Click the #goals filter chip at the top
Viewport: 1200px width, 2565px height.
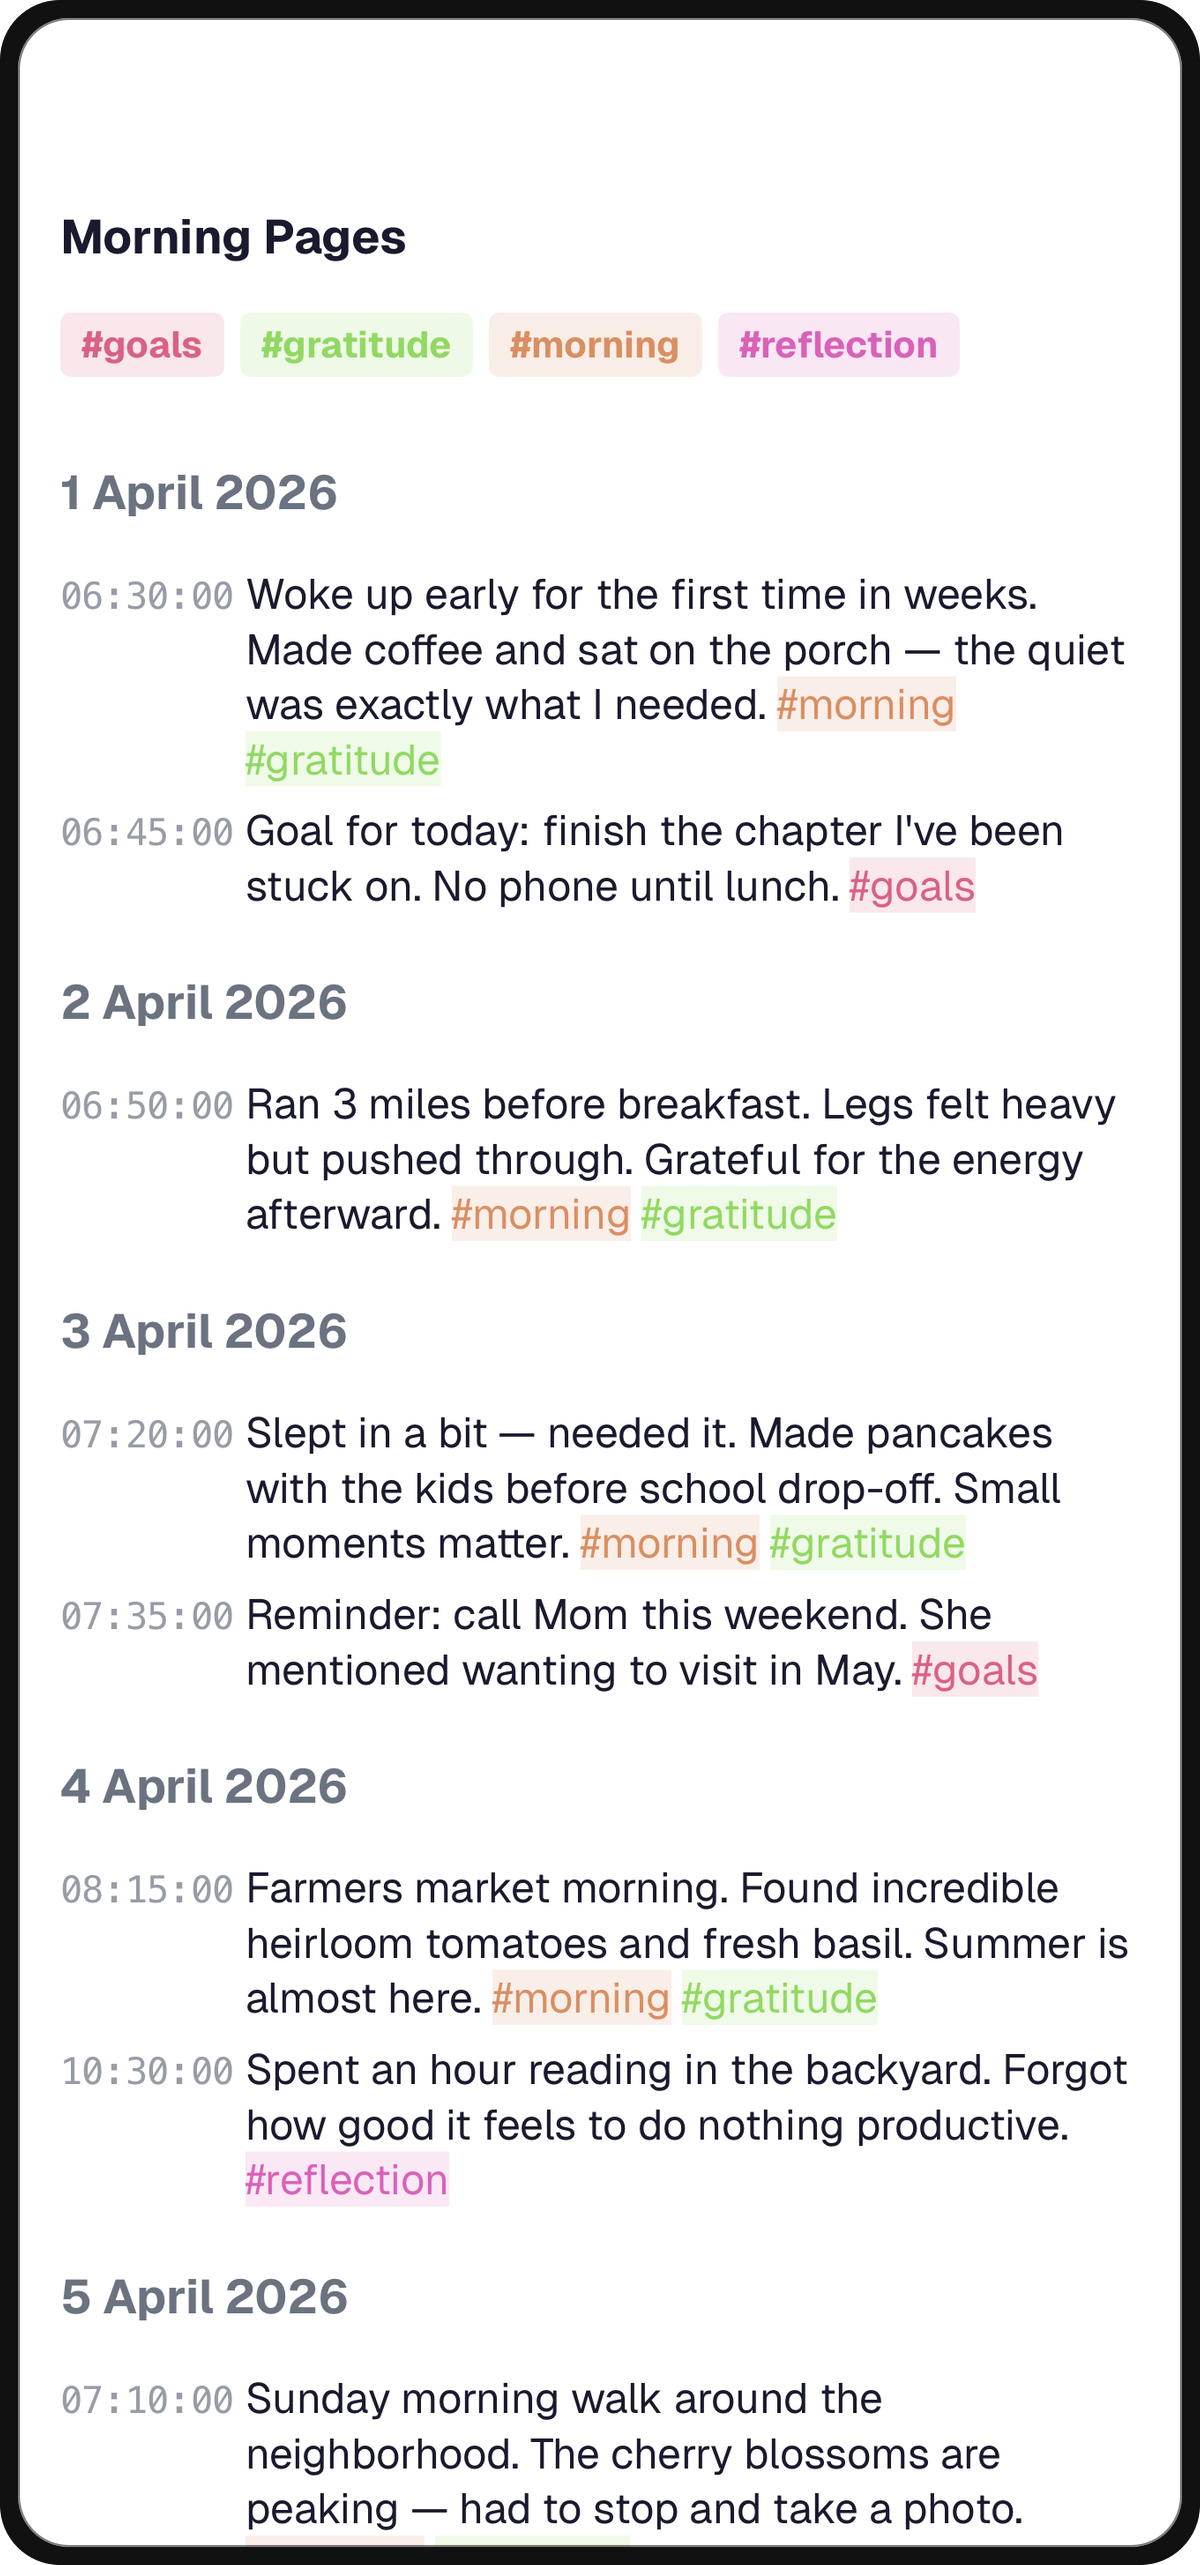click(x=140, y=345)
